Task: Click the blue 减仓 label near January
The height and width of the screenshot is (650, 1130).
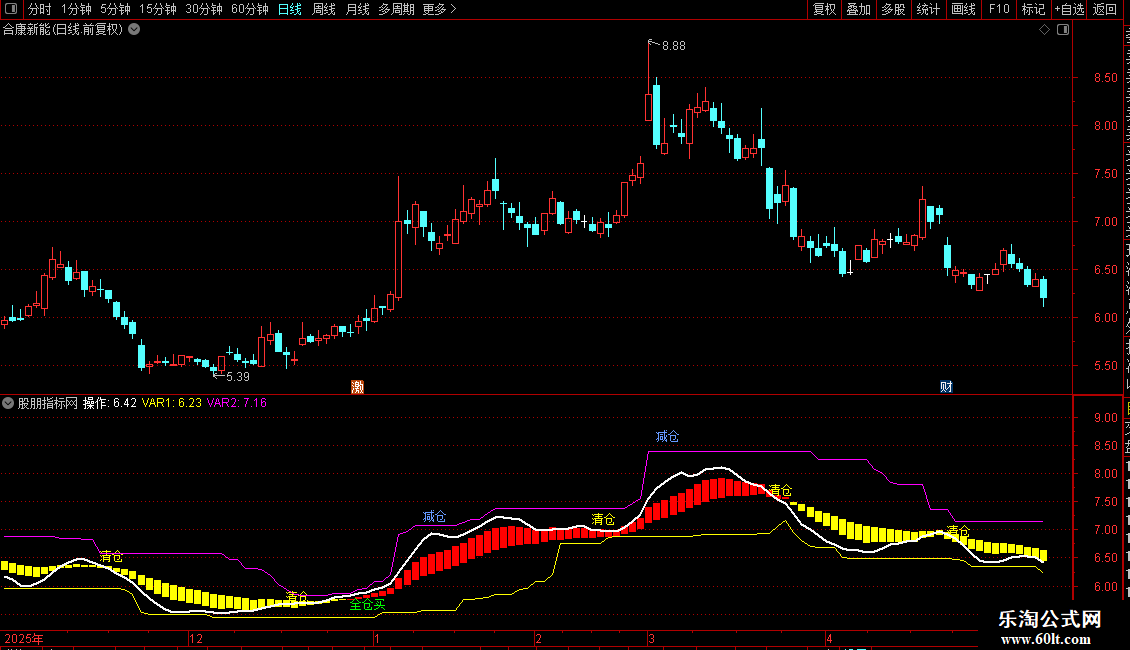Action: click(x=435, y=516)
